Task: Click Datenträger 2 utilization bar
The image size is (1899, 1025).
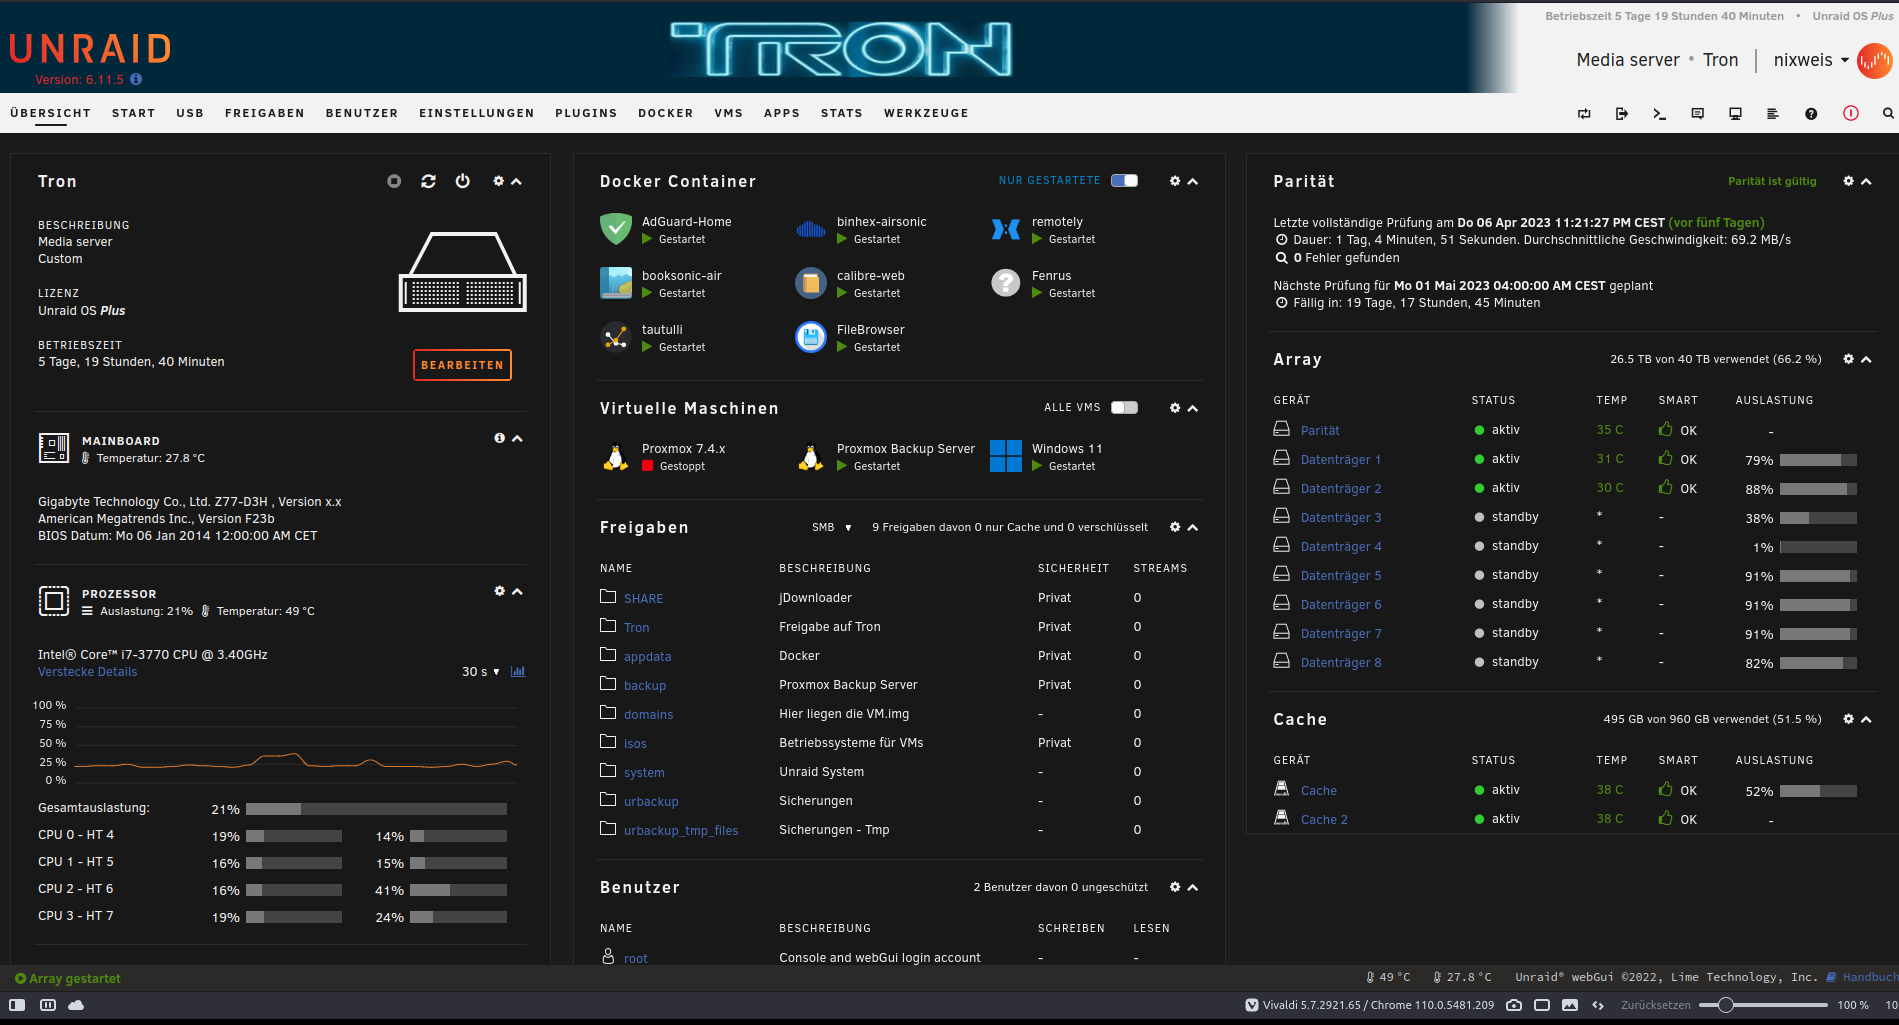Action: pyautogui.click(x=1818, y=489)
